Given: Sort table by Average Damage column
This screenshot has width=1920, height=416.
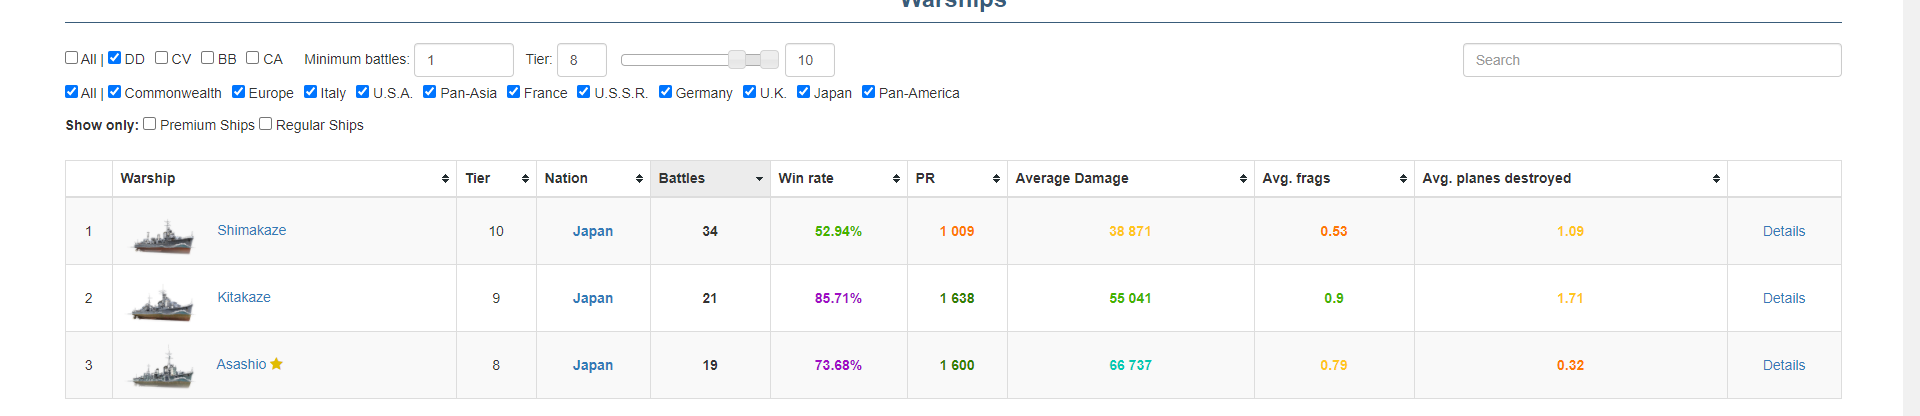Looking at the screenshot, I should coord(1130,178).
